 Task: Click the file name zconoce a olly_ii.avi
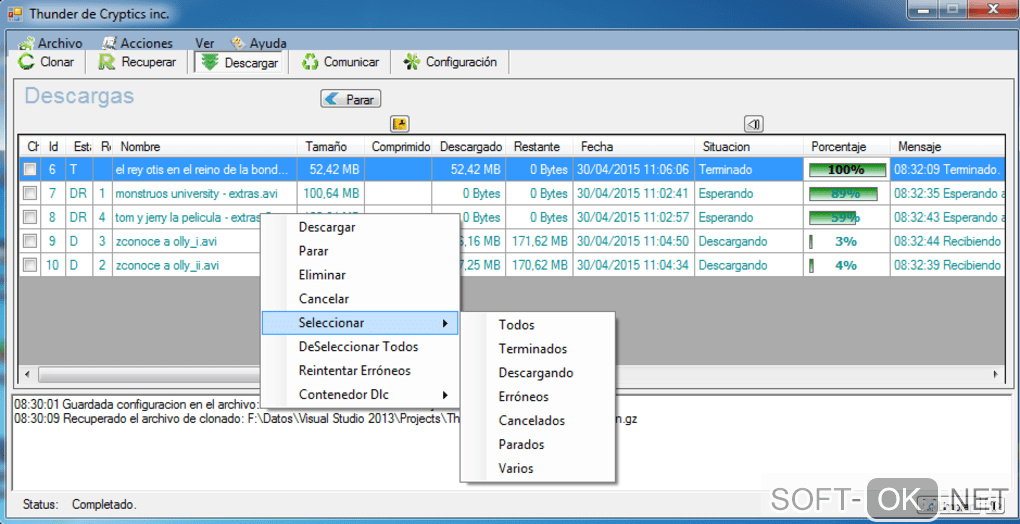(x=167, y=266)
